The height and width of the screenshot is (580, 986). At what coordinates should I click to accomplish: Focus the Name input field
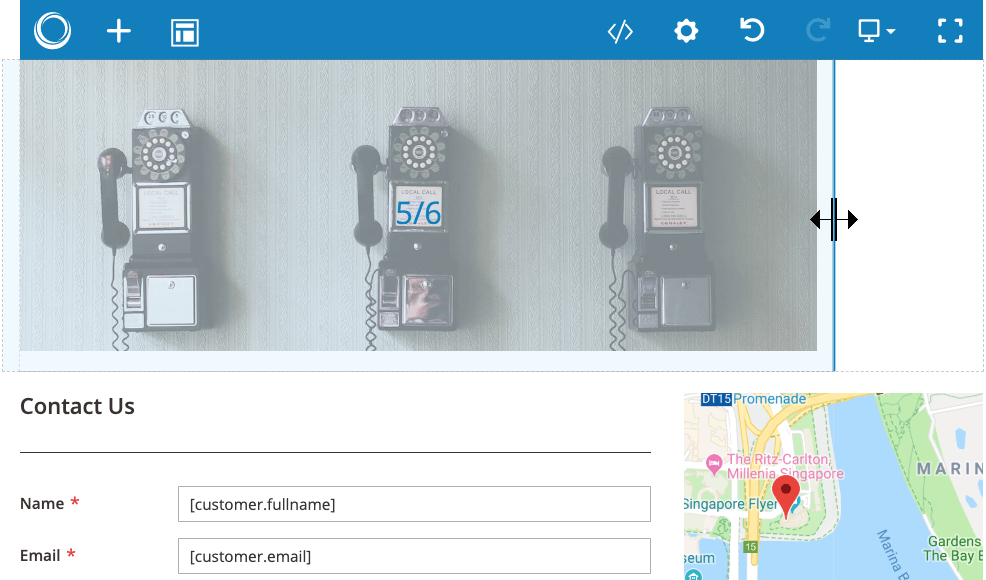(413, 504)
